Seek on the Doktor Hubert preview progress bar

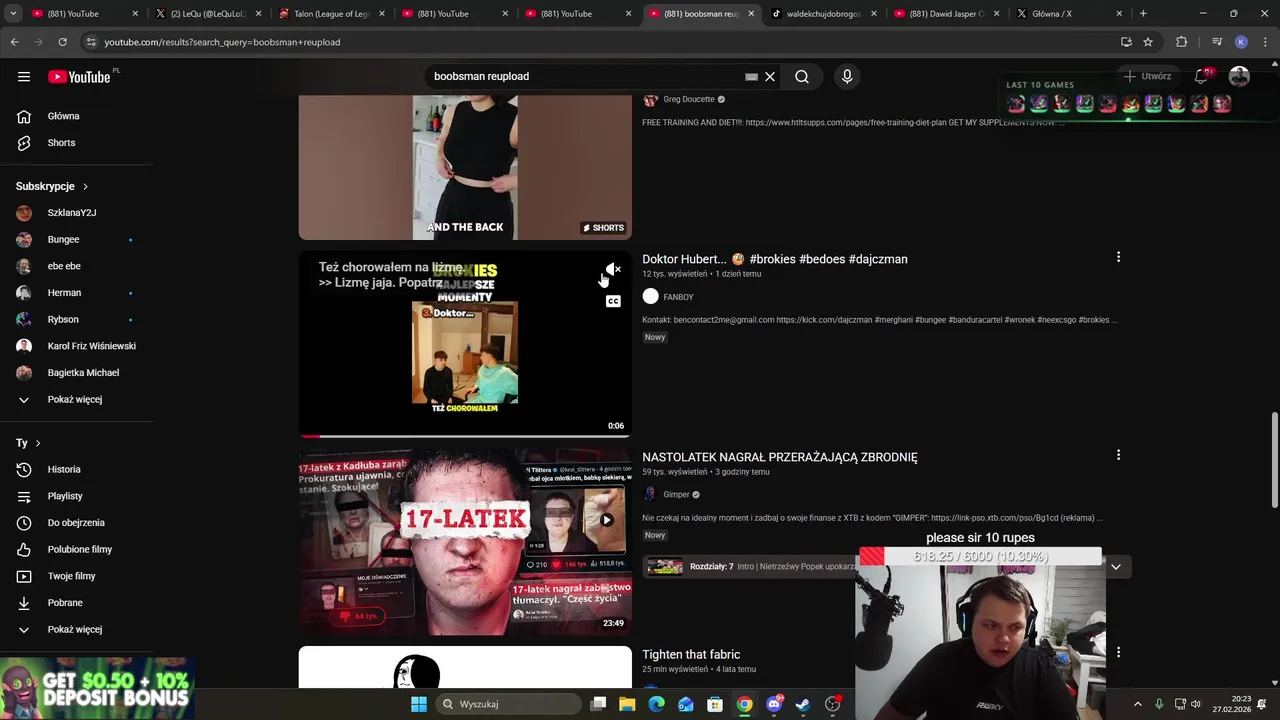pos(465,436)
